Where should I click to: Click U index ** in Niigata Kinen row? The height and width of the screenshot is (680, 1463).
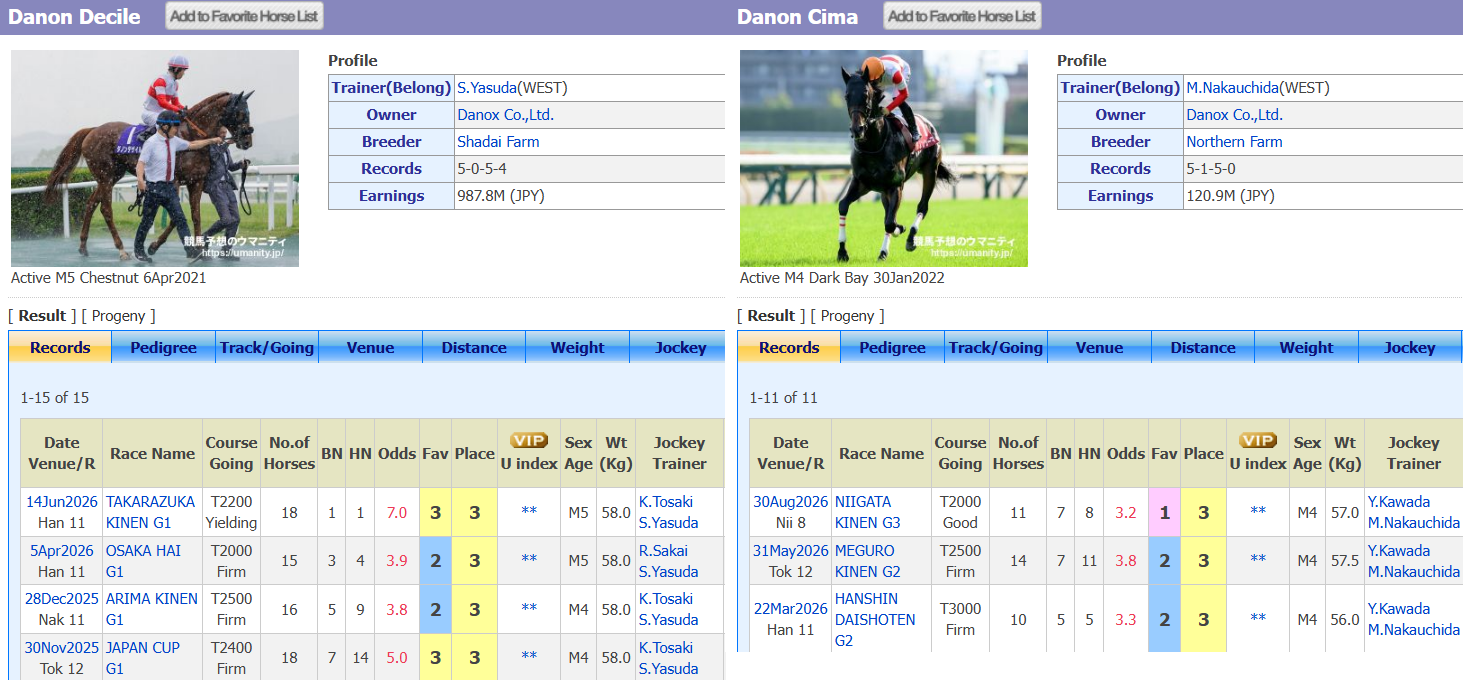[x=1258, y=512]
